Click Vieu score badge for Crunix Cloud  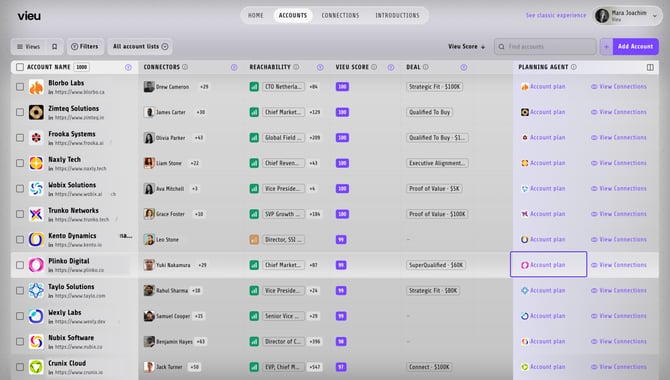pyautogui.click(x=341, y=367)
